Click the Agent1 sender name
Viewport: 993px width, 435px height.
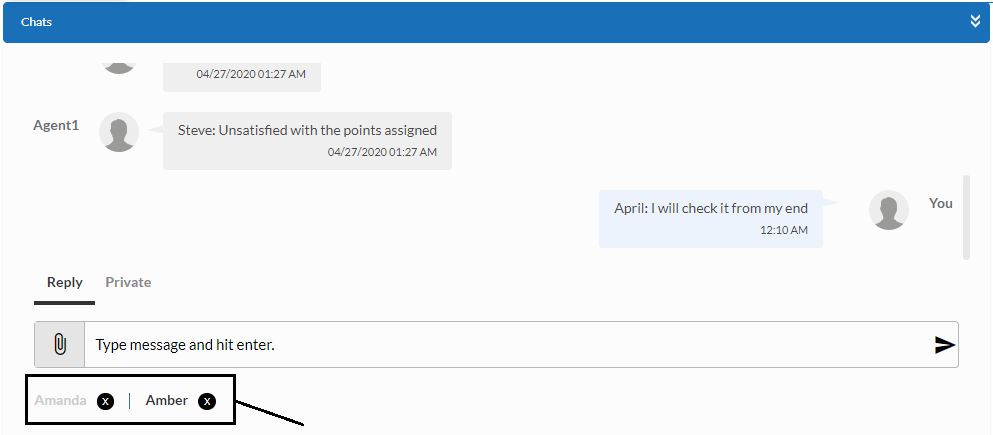56,126
